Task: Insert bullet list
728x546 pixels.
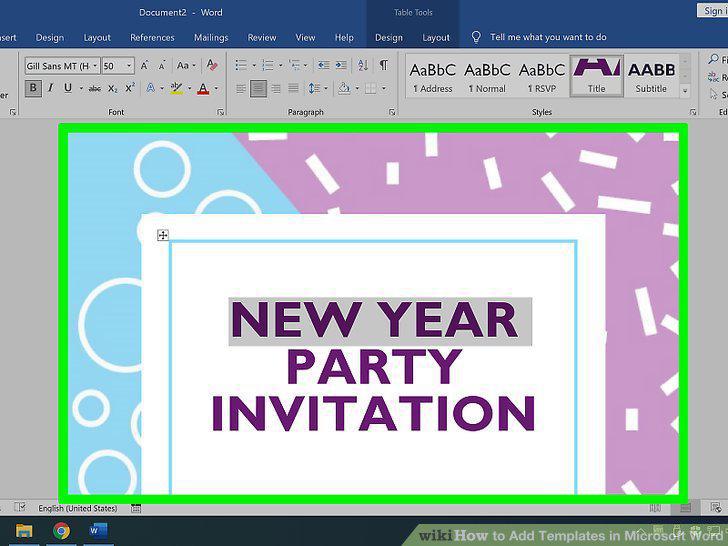Action: pyautogui.click(x=241, y=65)
